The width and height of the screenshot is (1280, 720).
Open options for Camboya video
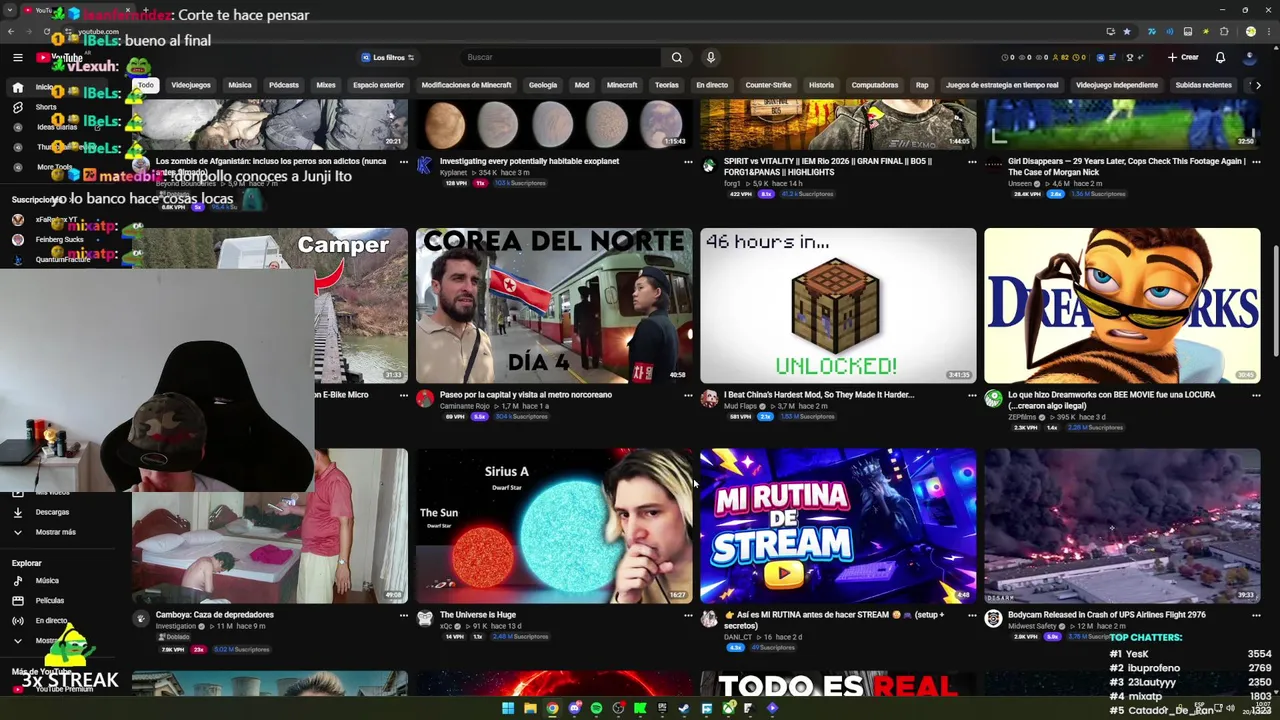click(x=404, y=616)
